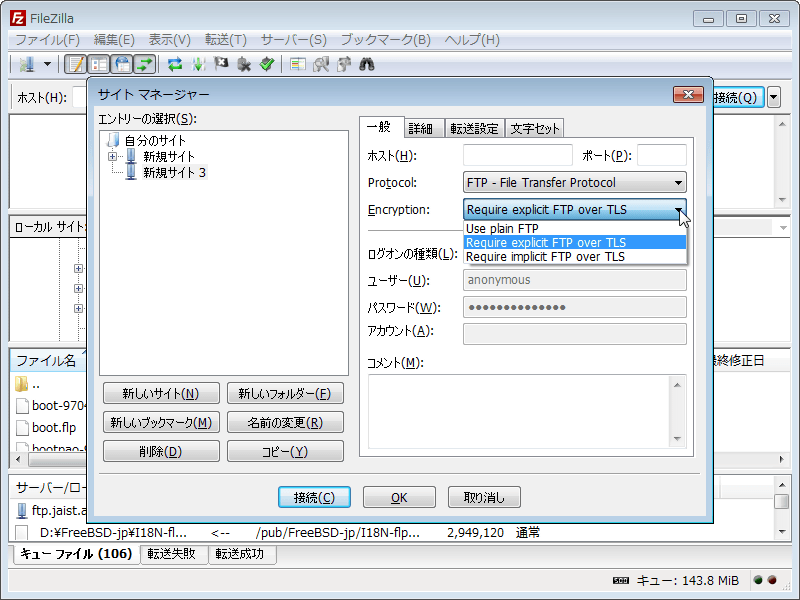This screenshot has height=600, width=800.
Task: Select the 一般 tab
Action: tap(380, 127)
